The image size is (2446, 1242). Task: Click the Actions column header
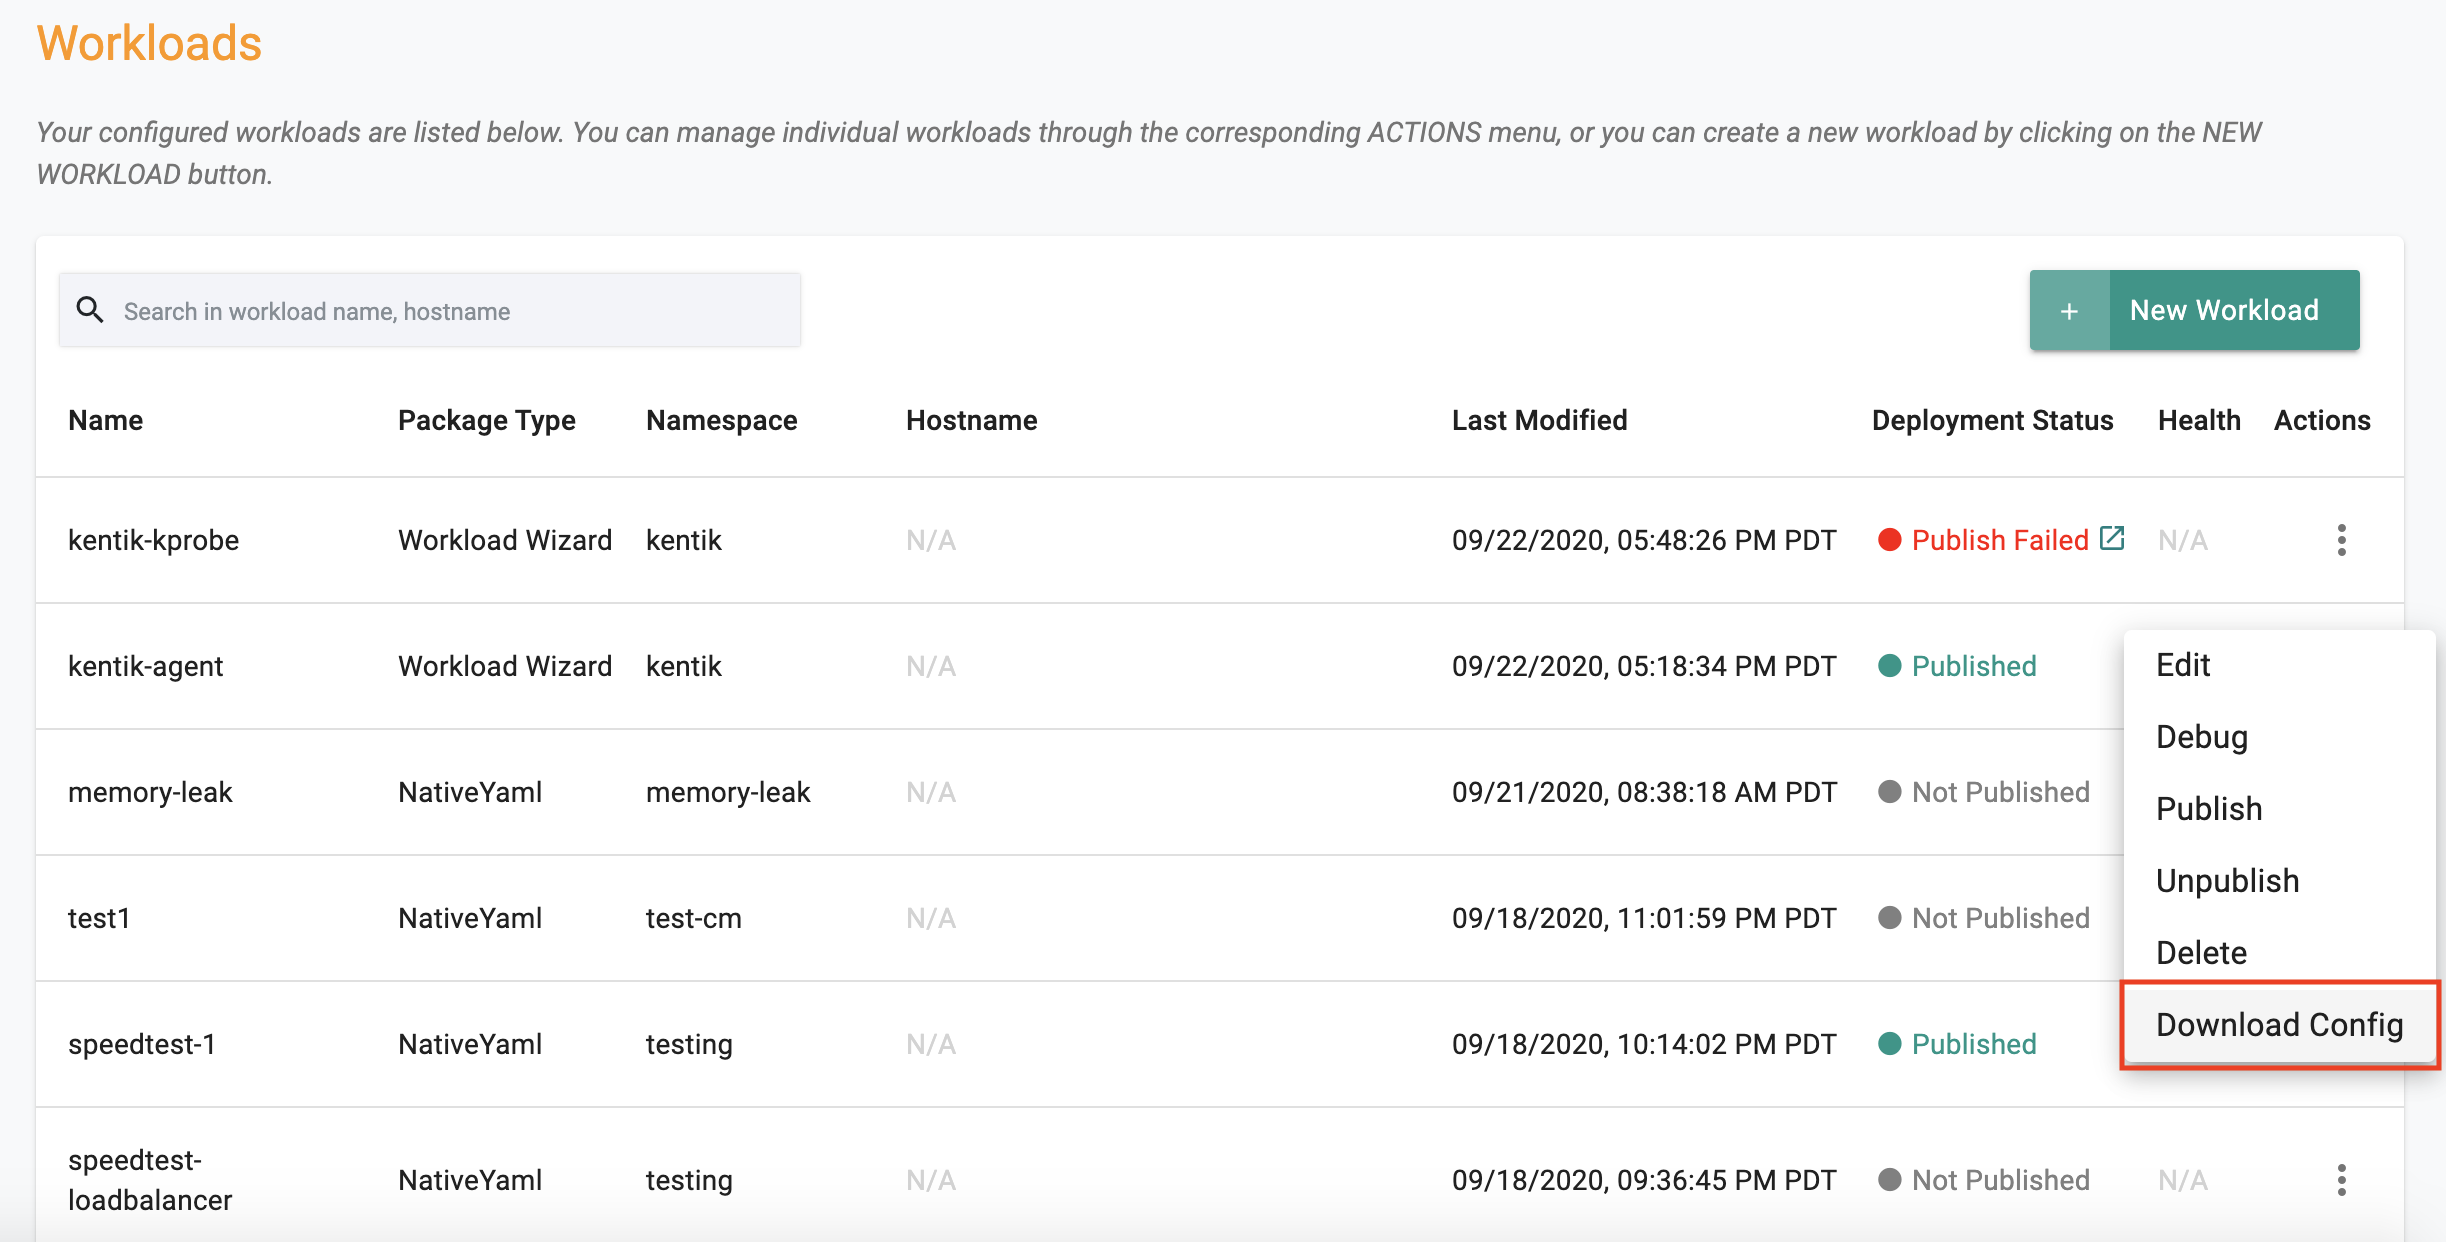(2322, 420)
